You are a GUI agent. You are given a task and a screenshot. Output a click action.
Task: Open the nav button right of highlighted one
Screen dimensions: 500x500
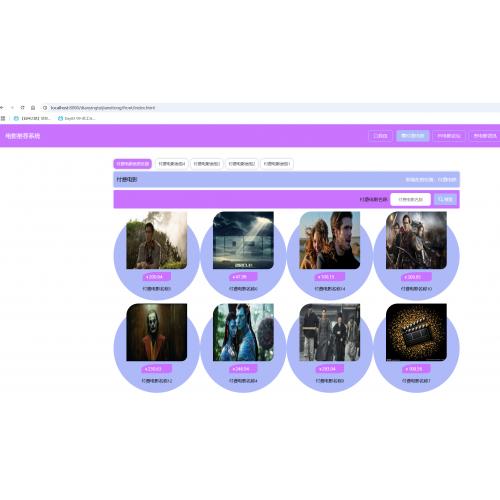449,136
